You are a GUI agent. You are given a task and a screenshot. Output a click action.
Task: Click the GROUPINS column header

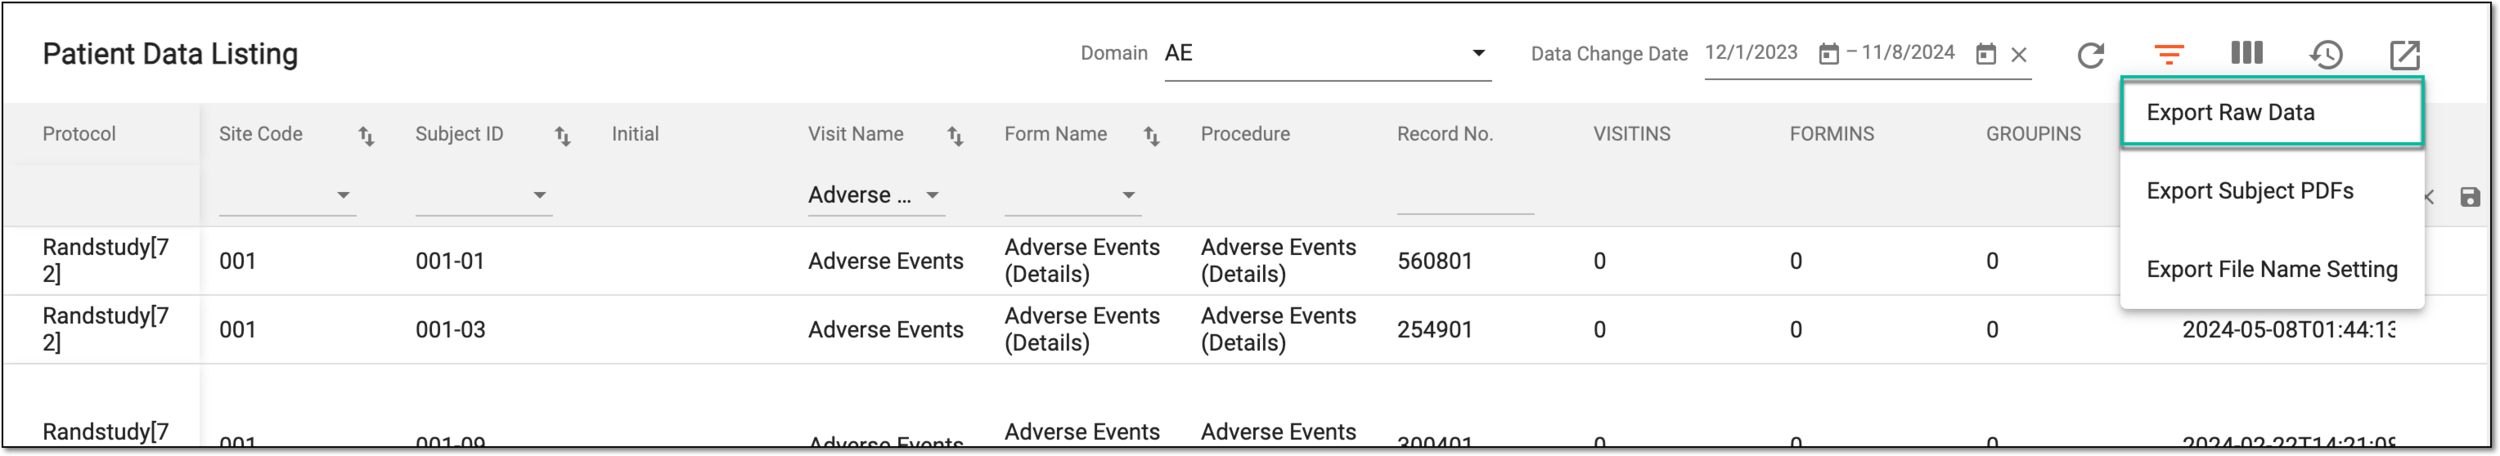2033,134
